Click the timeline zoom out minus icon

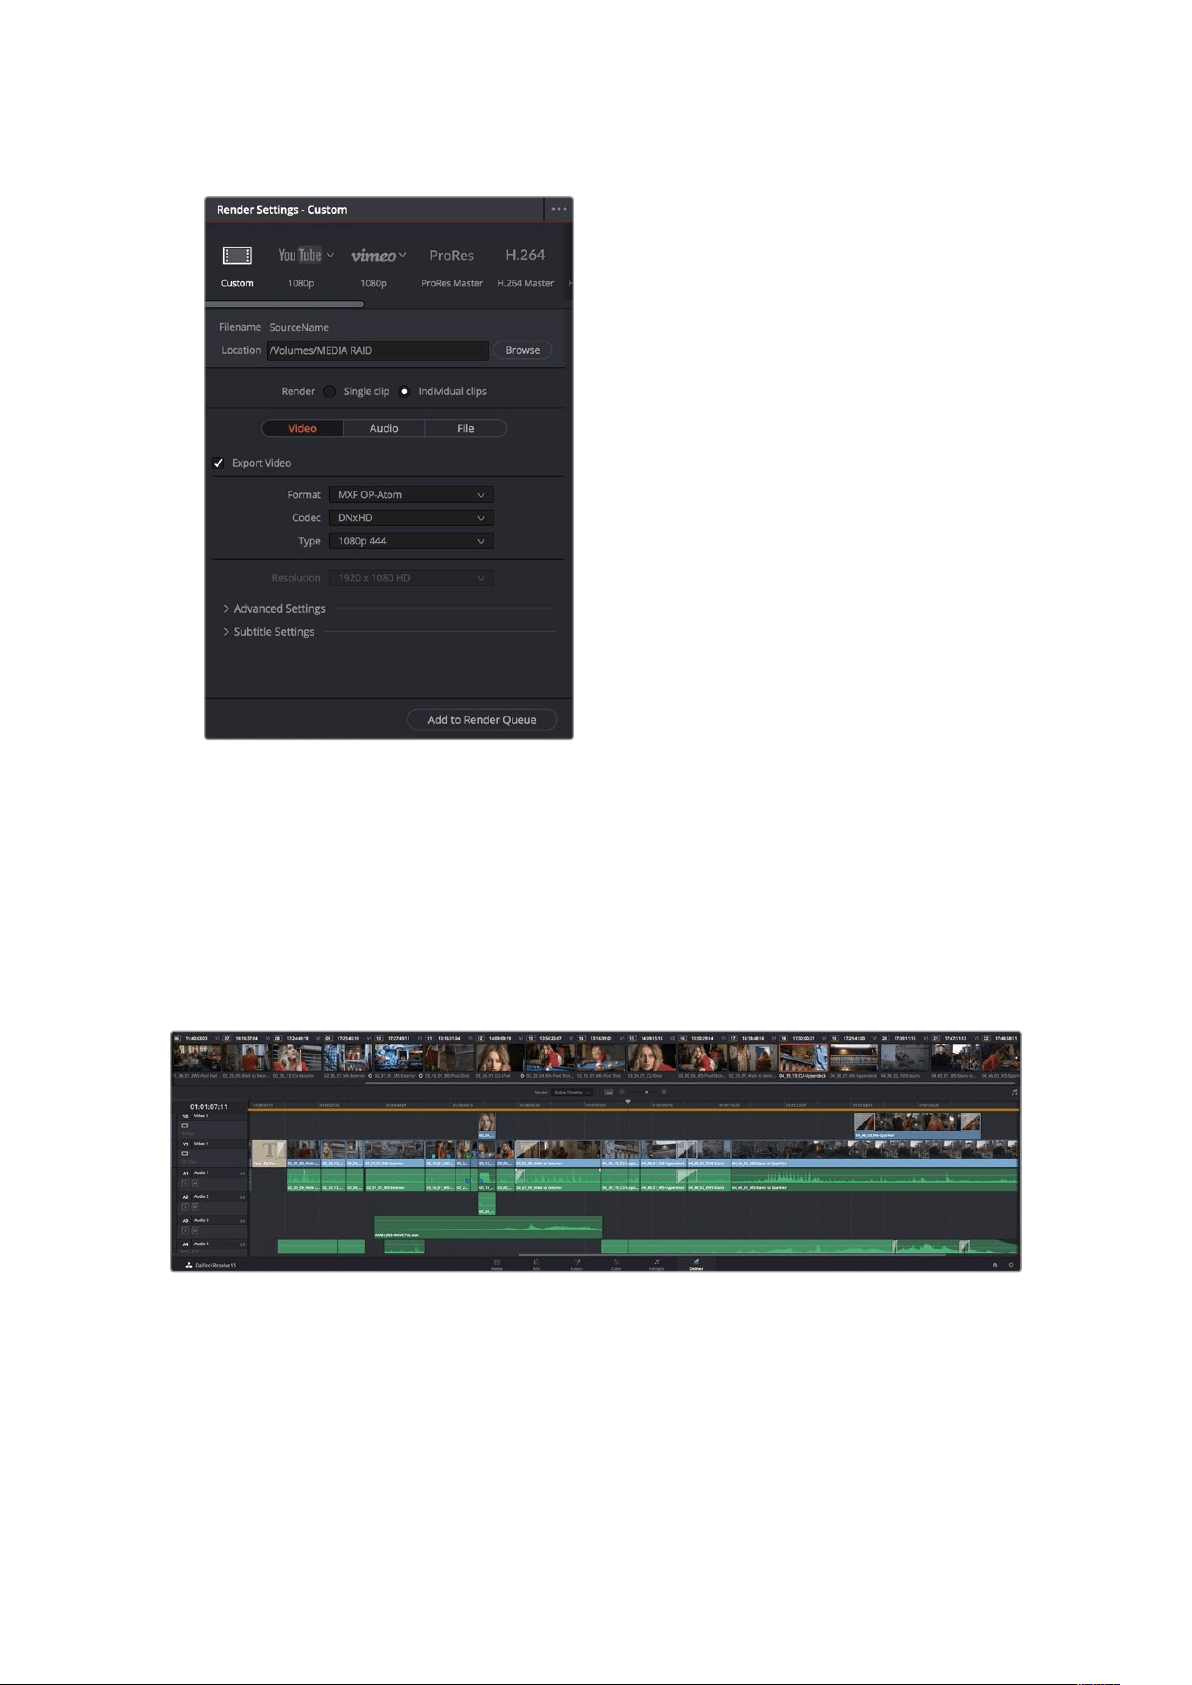point(622,1092)
